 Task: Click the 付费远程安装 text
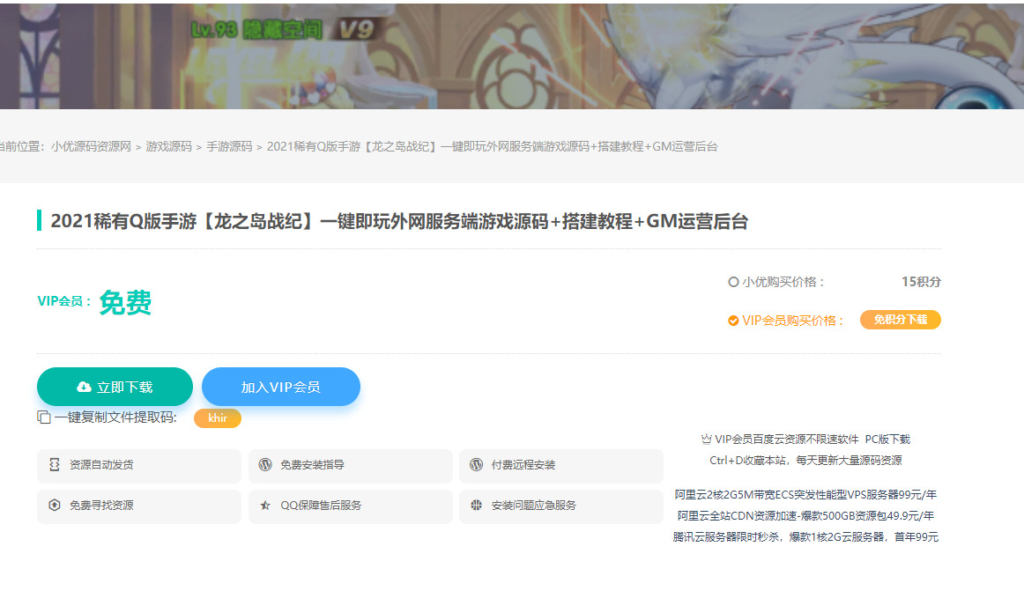[523, 465]
